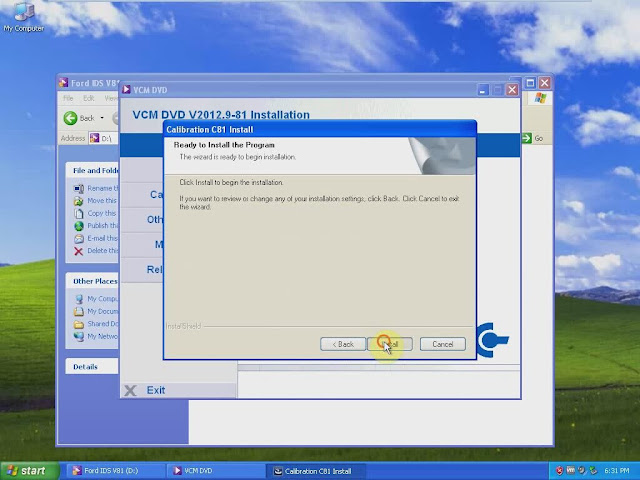The width and height of the screenshot is (640, 480).
Task: Click Shared Documents folder icon
Action: pos(79,324)
